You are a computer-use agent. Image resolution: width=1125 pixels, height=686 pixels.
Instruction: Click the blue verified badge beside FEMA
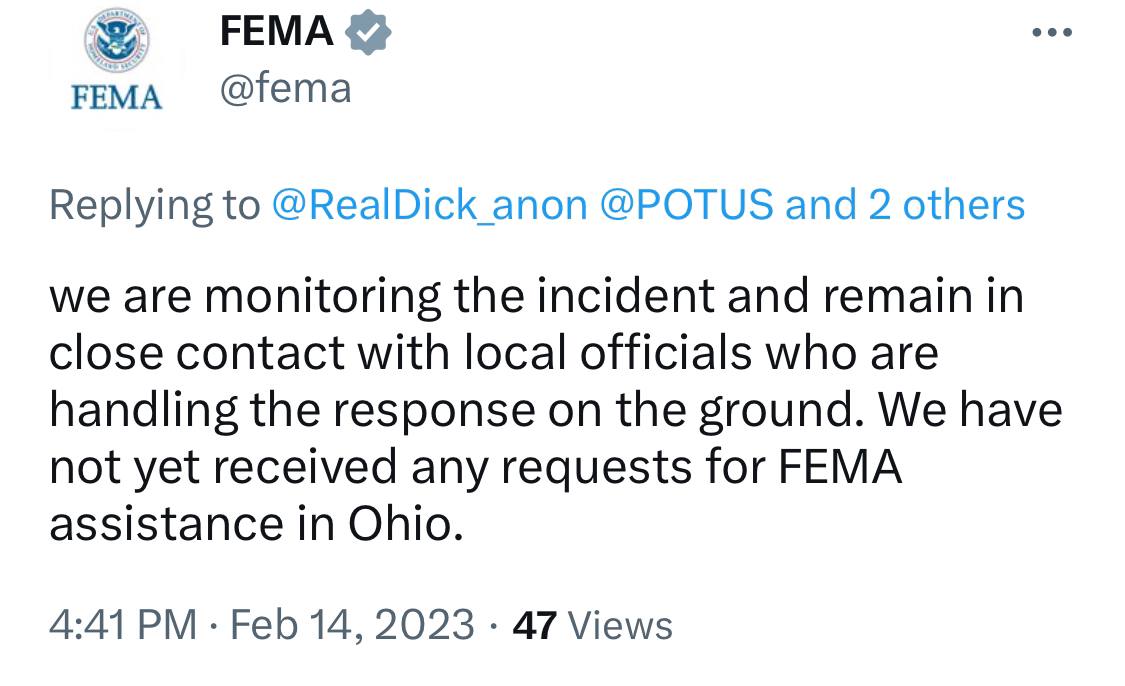coord(367,33)
